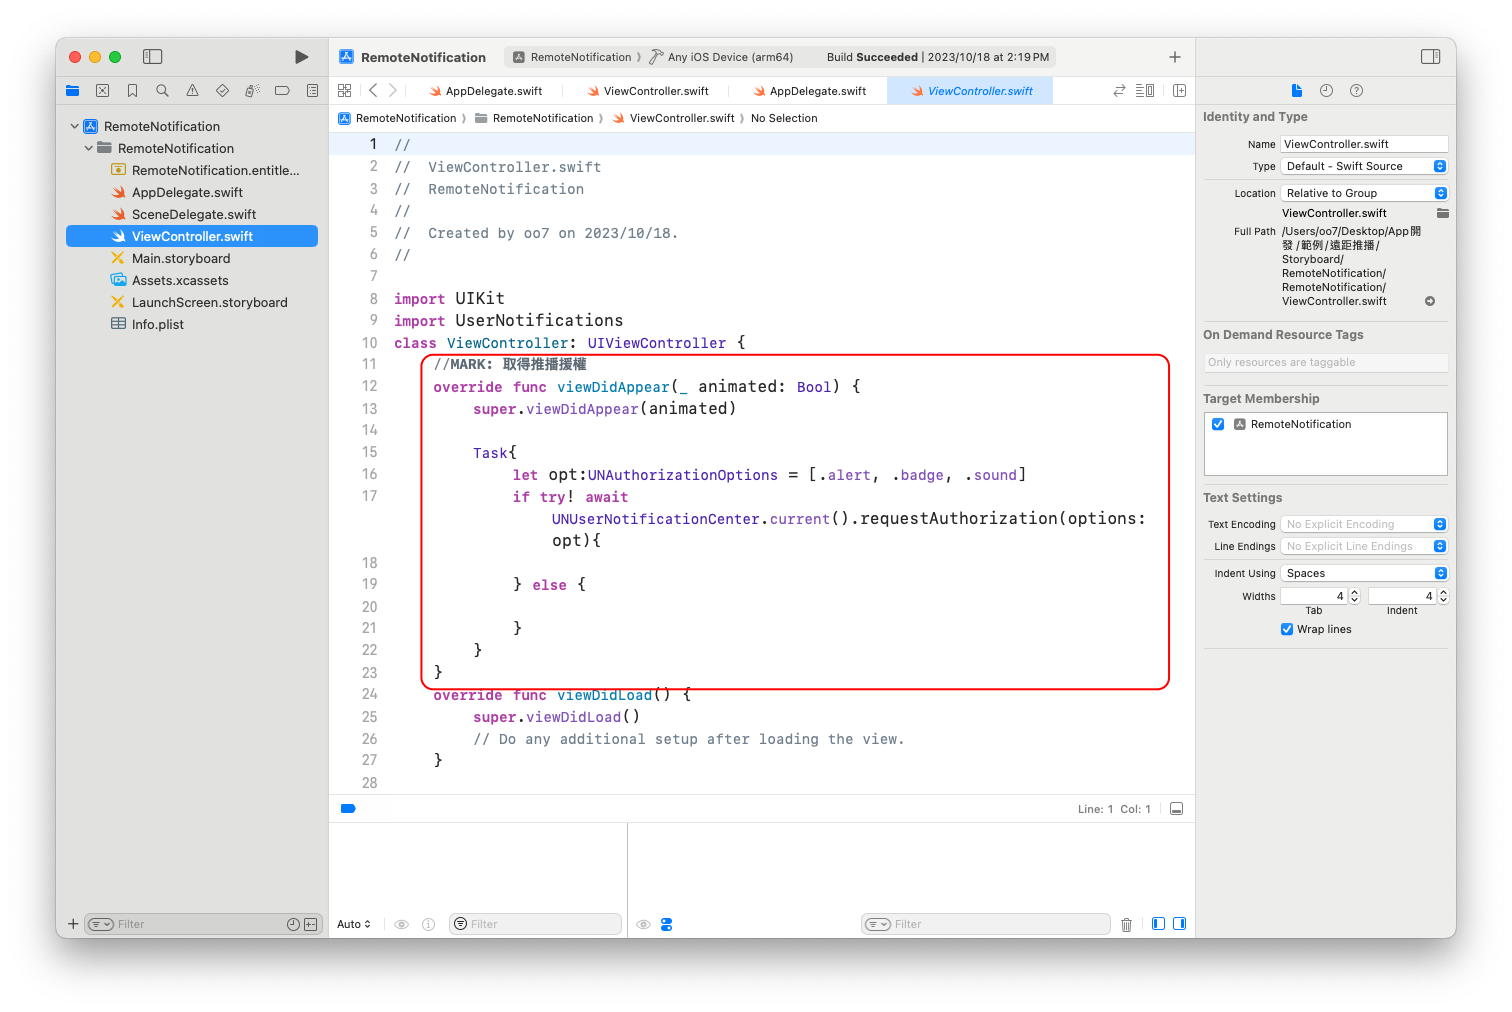Uncheck the RemoteNotification target membership checkbox
1512x1012 pixels.
[x=1218, y=424]
